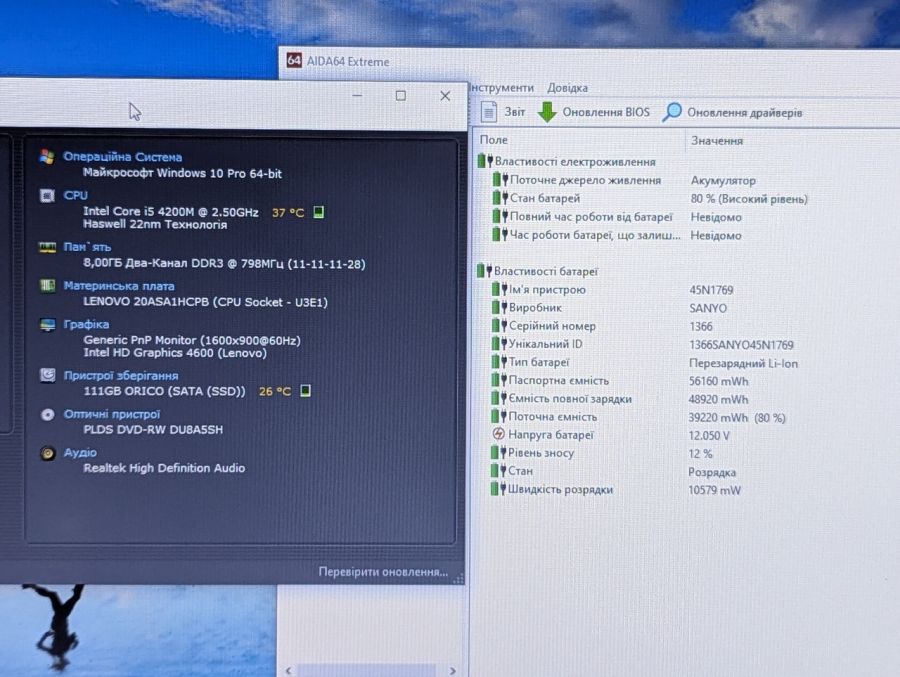
Task: Click the 111GB ORICO (SATA (SSD)) text
Action: (x=164, y=391)
